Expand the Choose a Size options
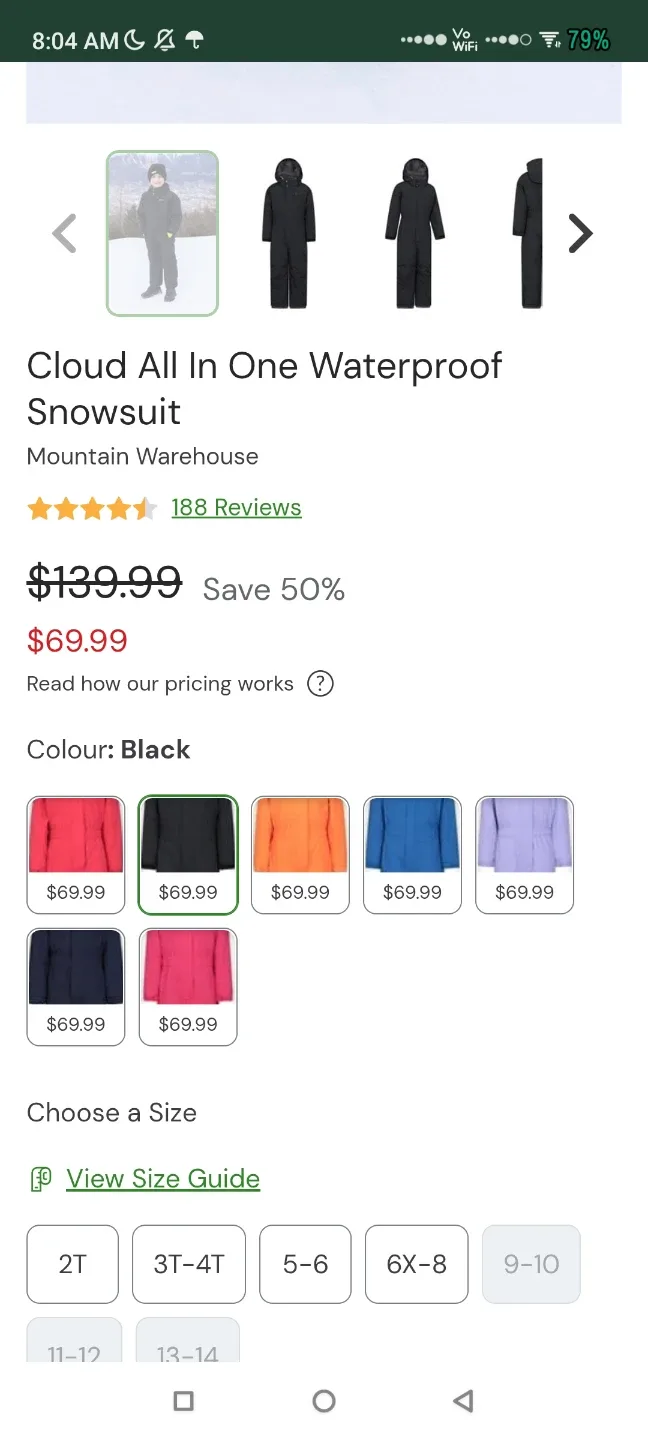 click(x=111, y=1112)
